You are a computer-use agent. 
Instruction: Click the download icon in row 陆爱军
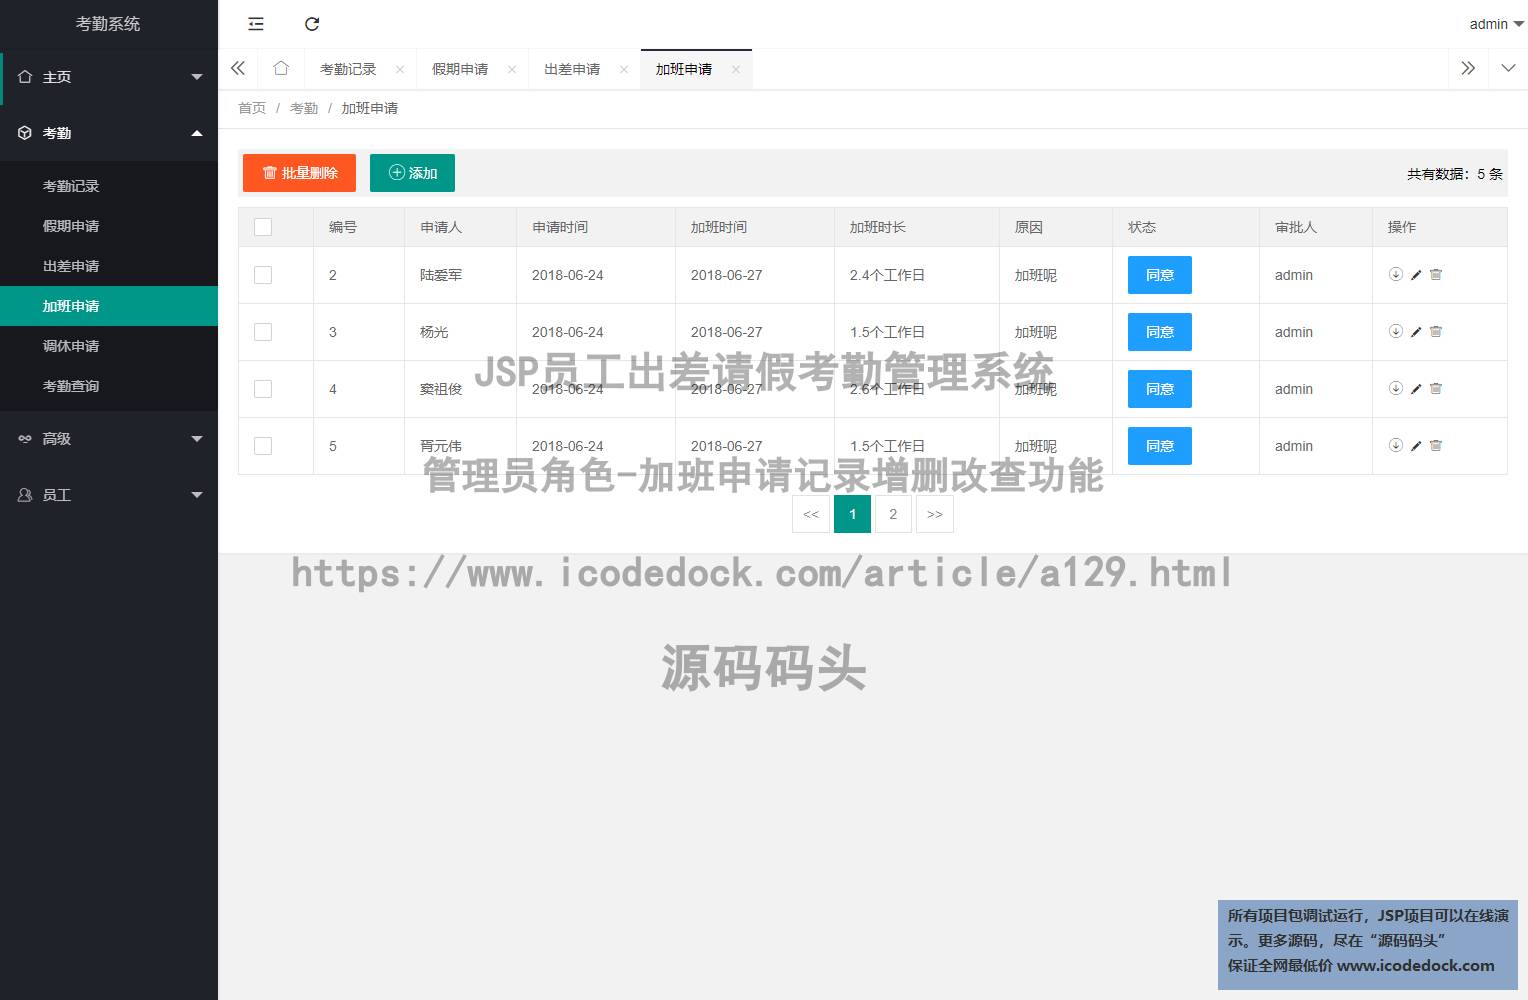pyautogui.click(x=1396, y=274)
